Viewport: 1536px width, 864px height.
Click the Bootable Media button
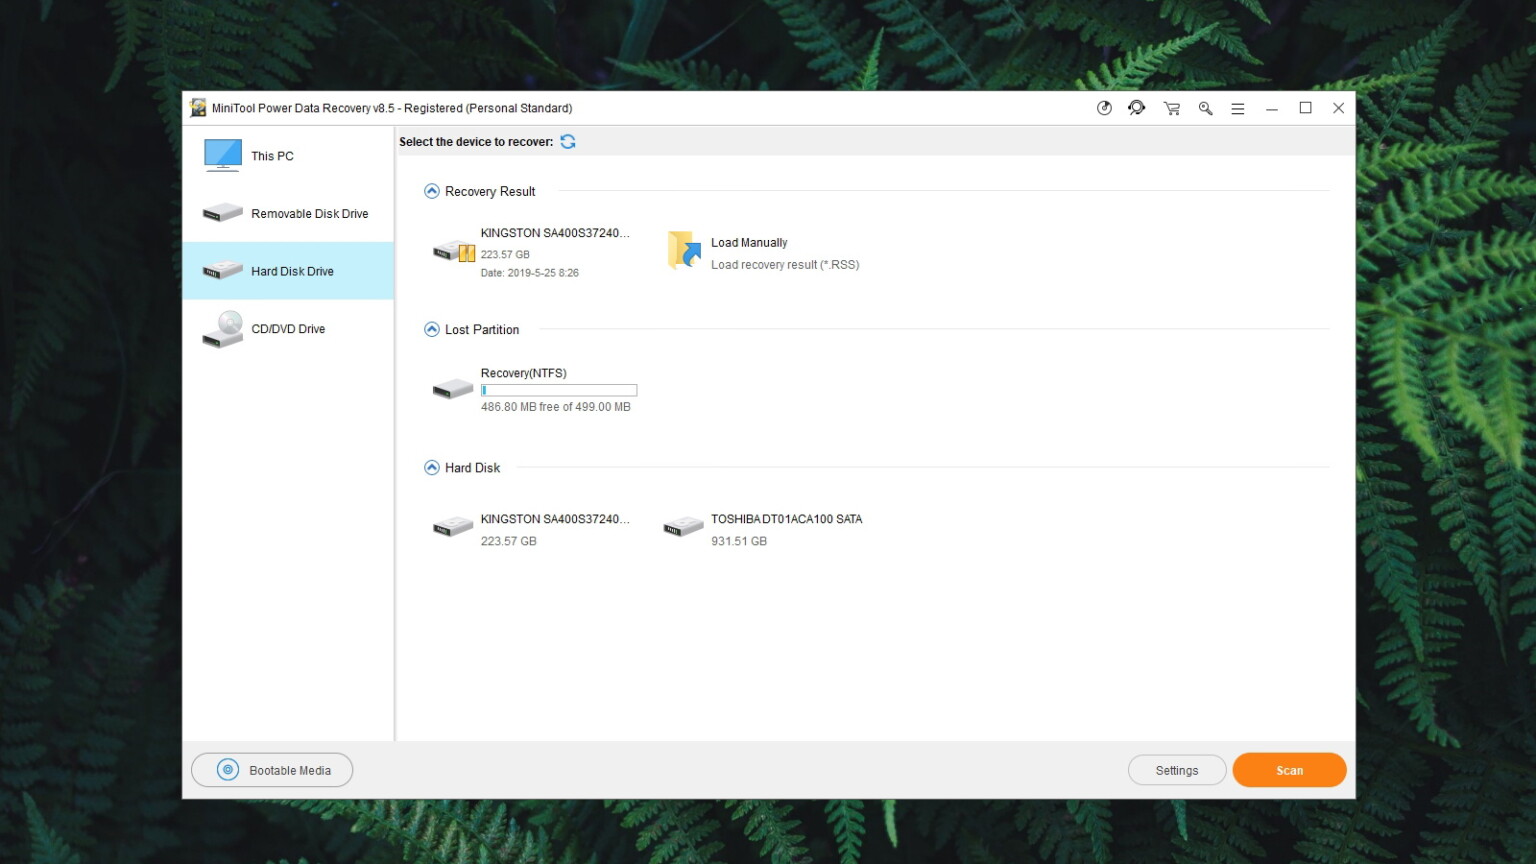coord(272,770)
